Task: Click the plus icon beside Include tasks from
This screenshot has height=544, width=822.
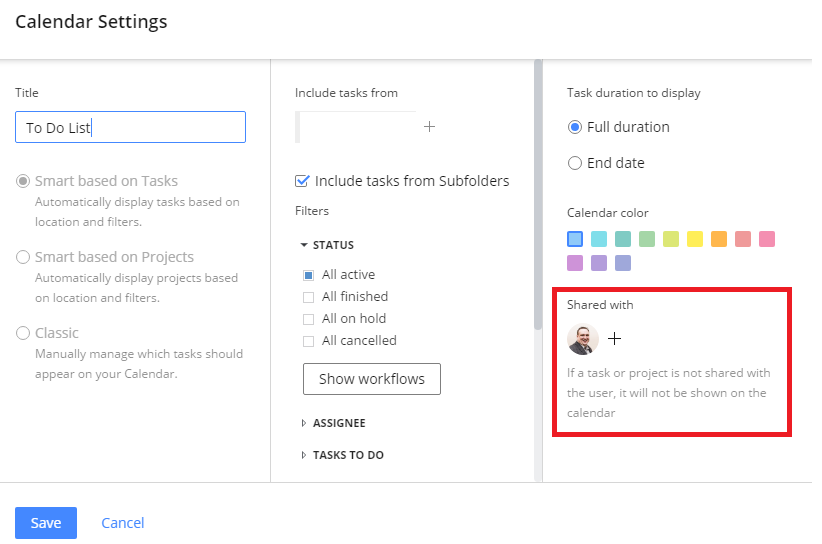Action: tap(429, 127)
